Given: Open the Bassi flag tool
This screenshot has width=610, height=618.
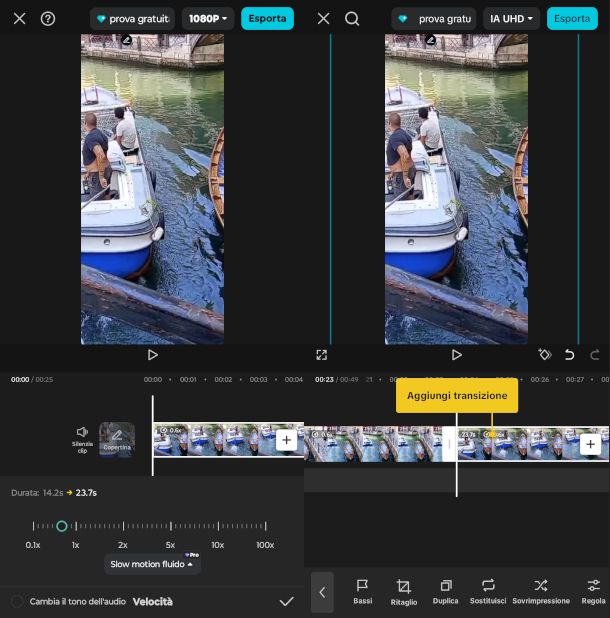Looking at the screenshot, I should tap(362, 592).
